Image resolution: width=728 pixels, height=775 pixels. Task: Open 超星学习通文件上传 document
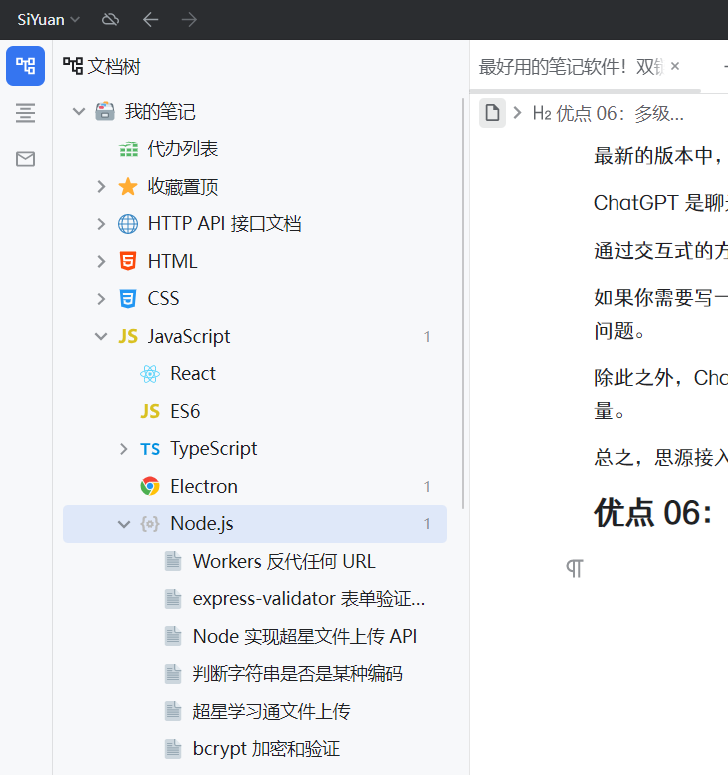pyautogui.click(x=272, y=712)
